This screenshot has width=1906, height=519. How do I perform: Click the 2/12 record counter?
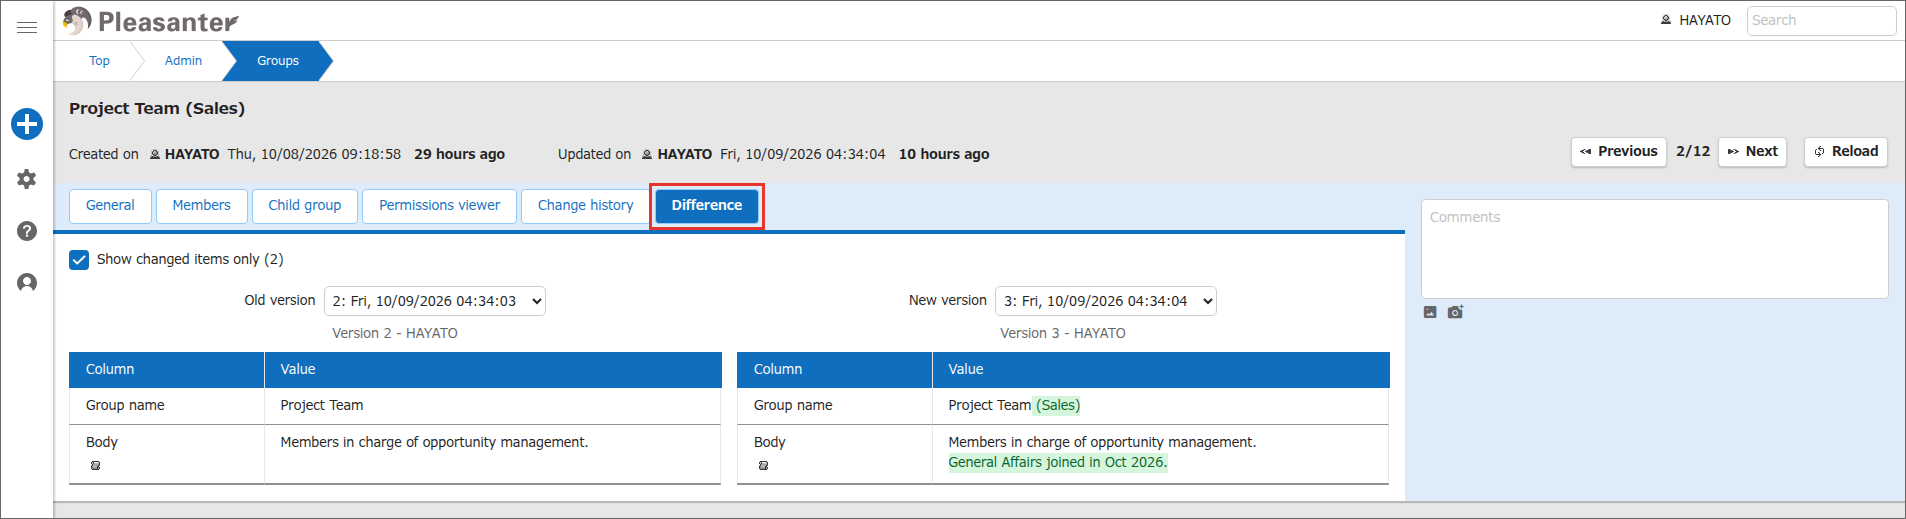pyautogui.click(x=1693, y=152)
